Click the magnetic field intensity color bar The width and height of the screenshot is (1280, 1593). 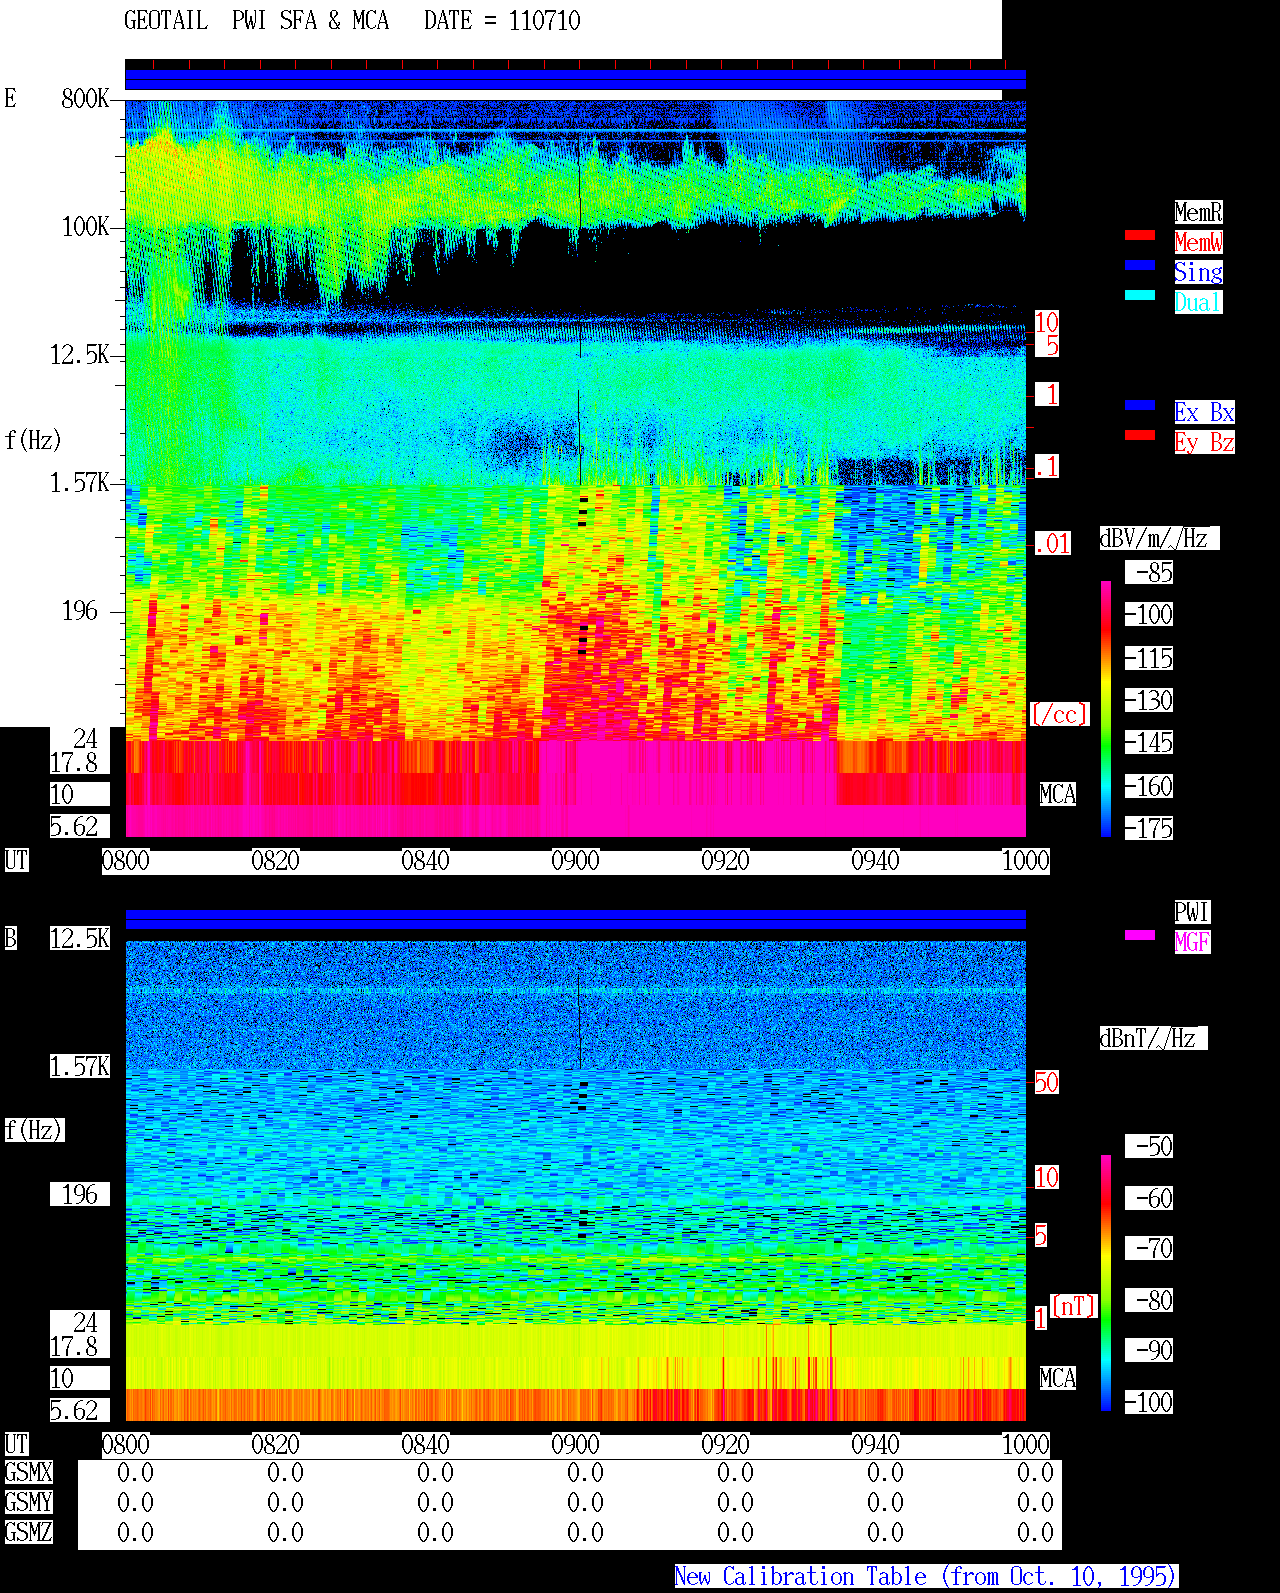click(1106, 1283)
